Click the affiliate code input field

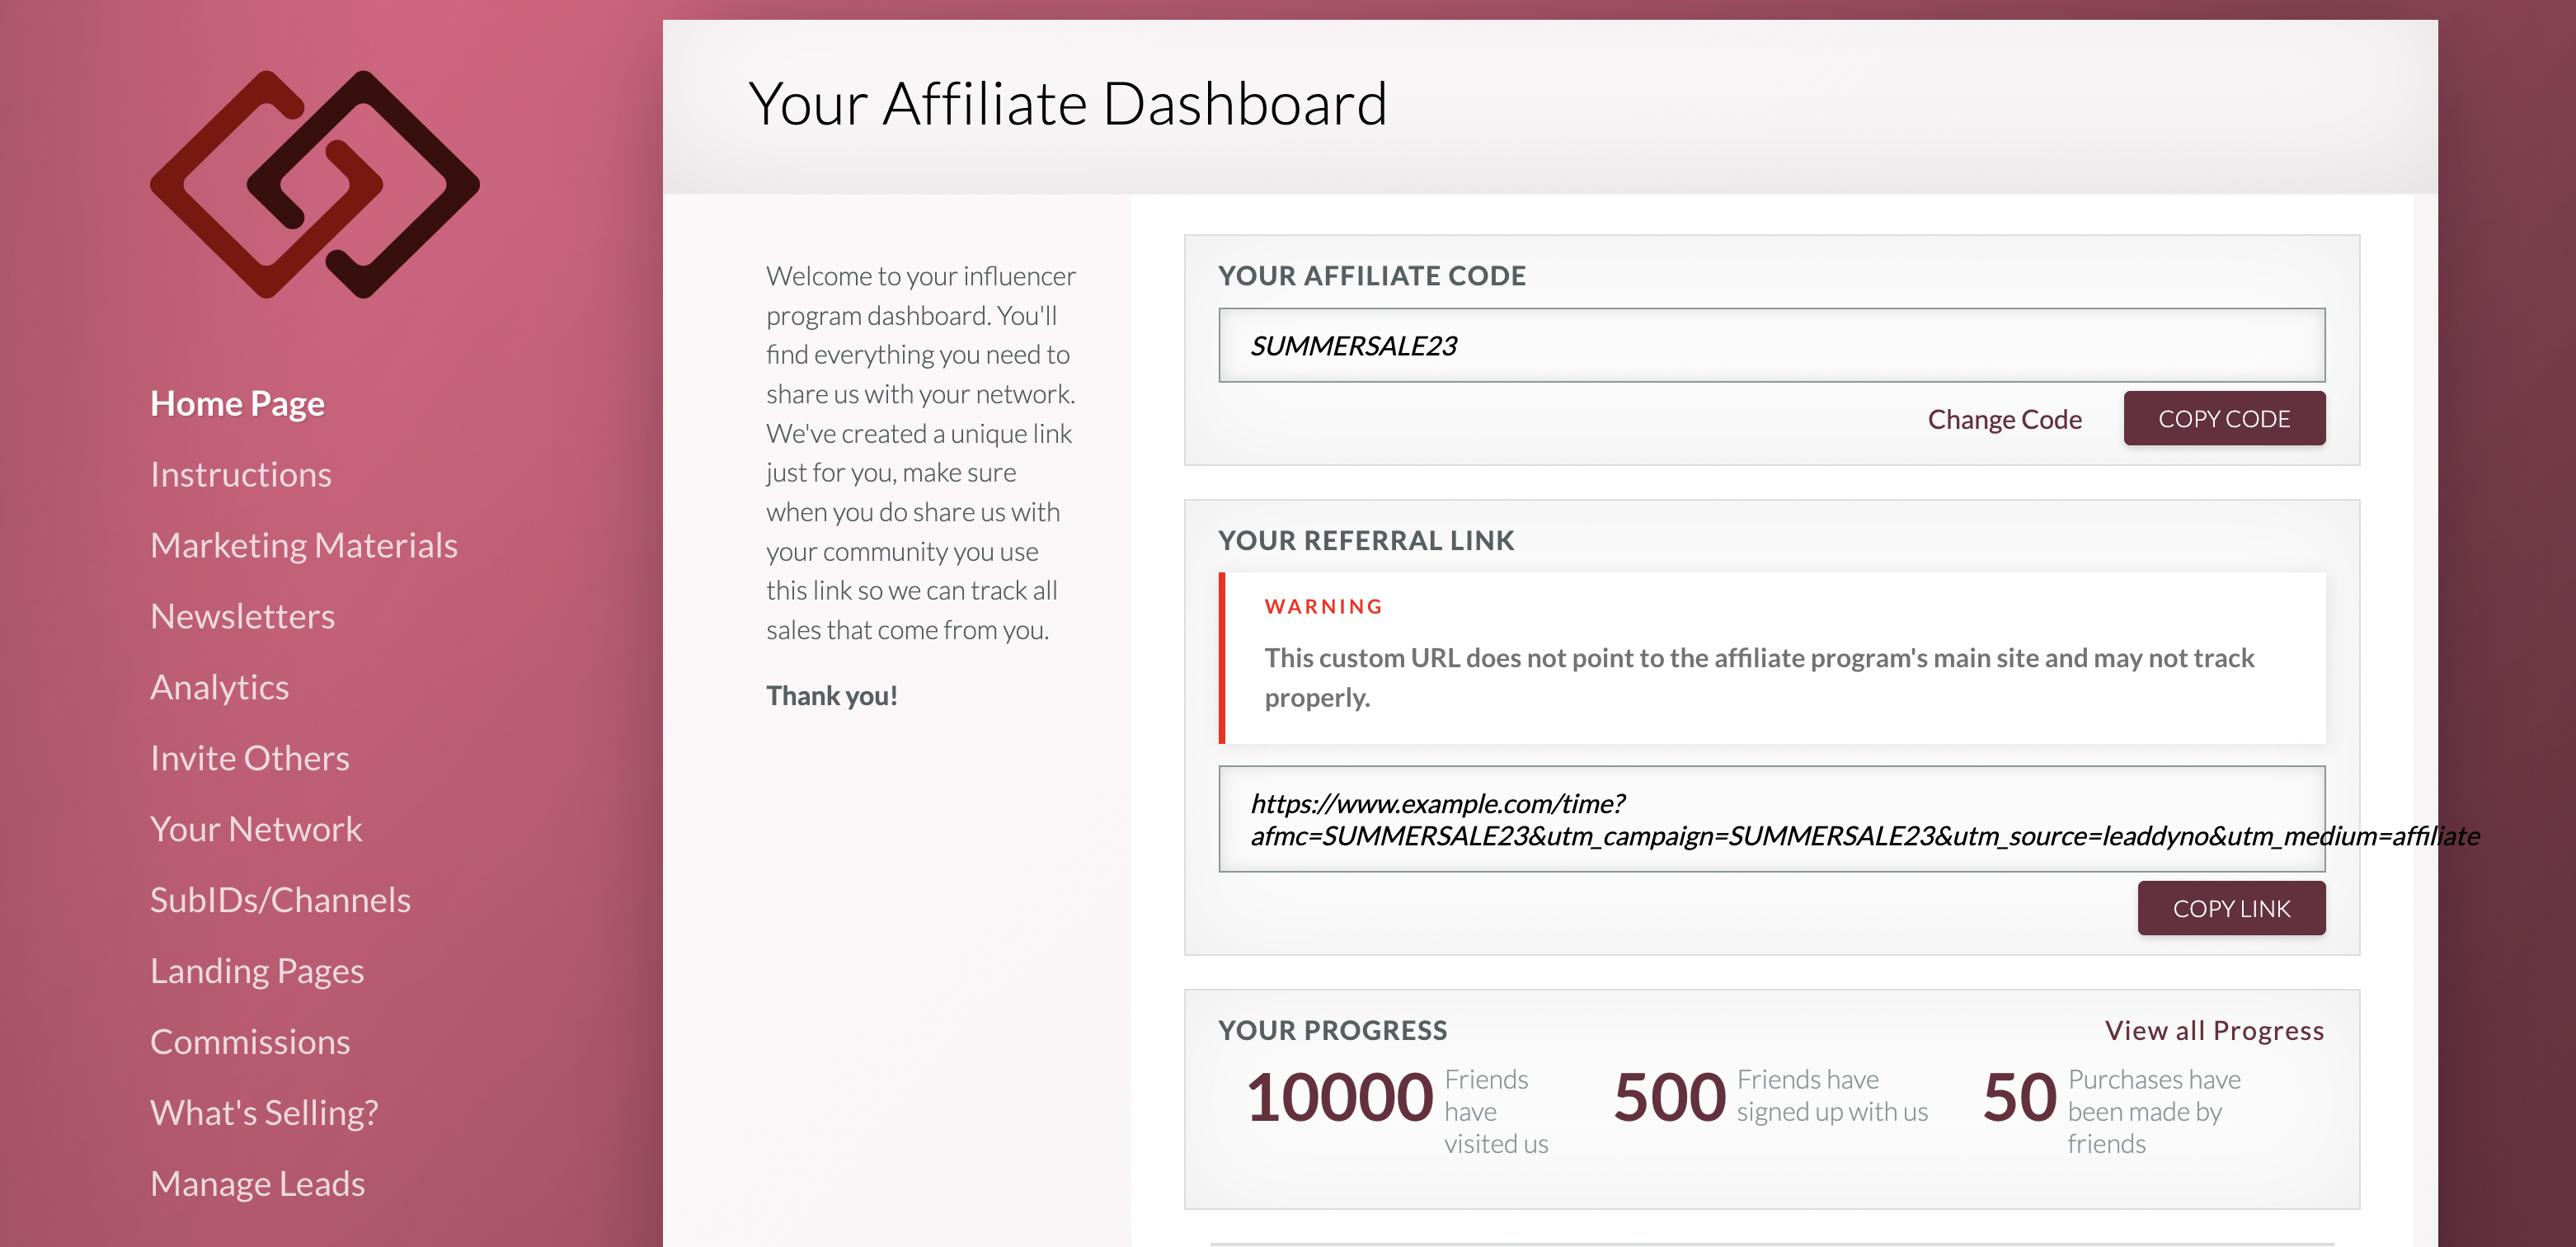(1773, 345)
